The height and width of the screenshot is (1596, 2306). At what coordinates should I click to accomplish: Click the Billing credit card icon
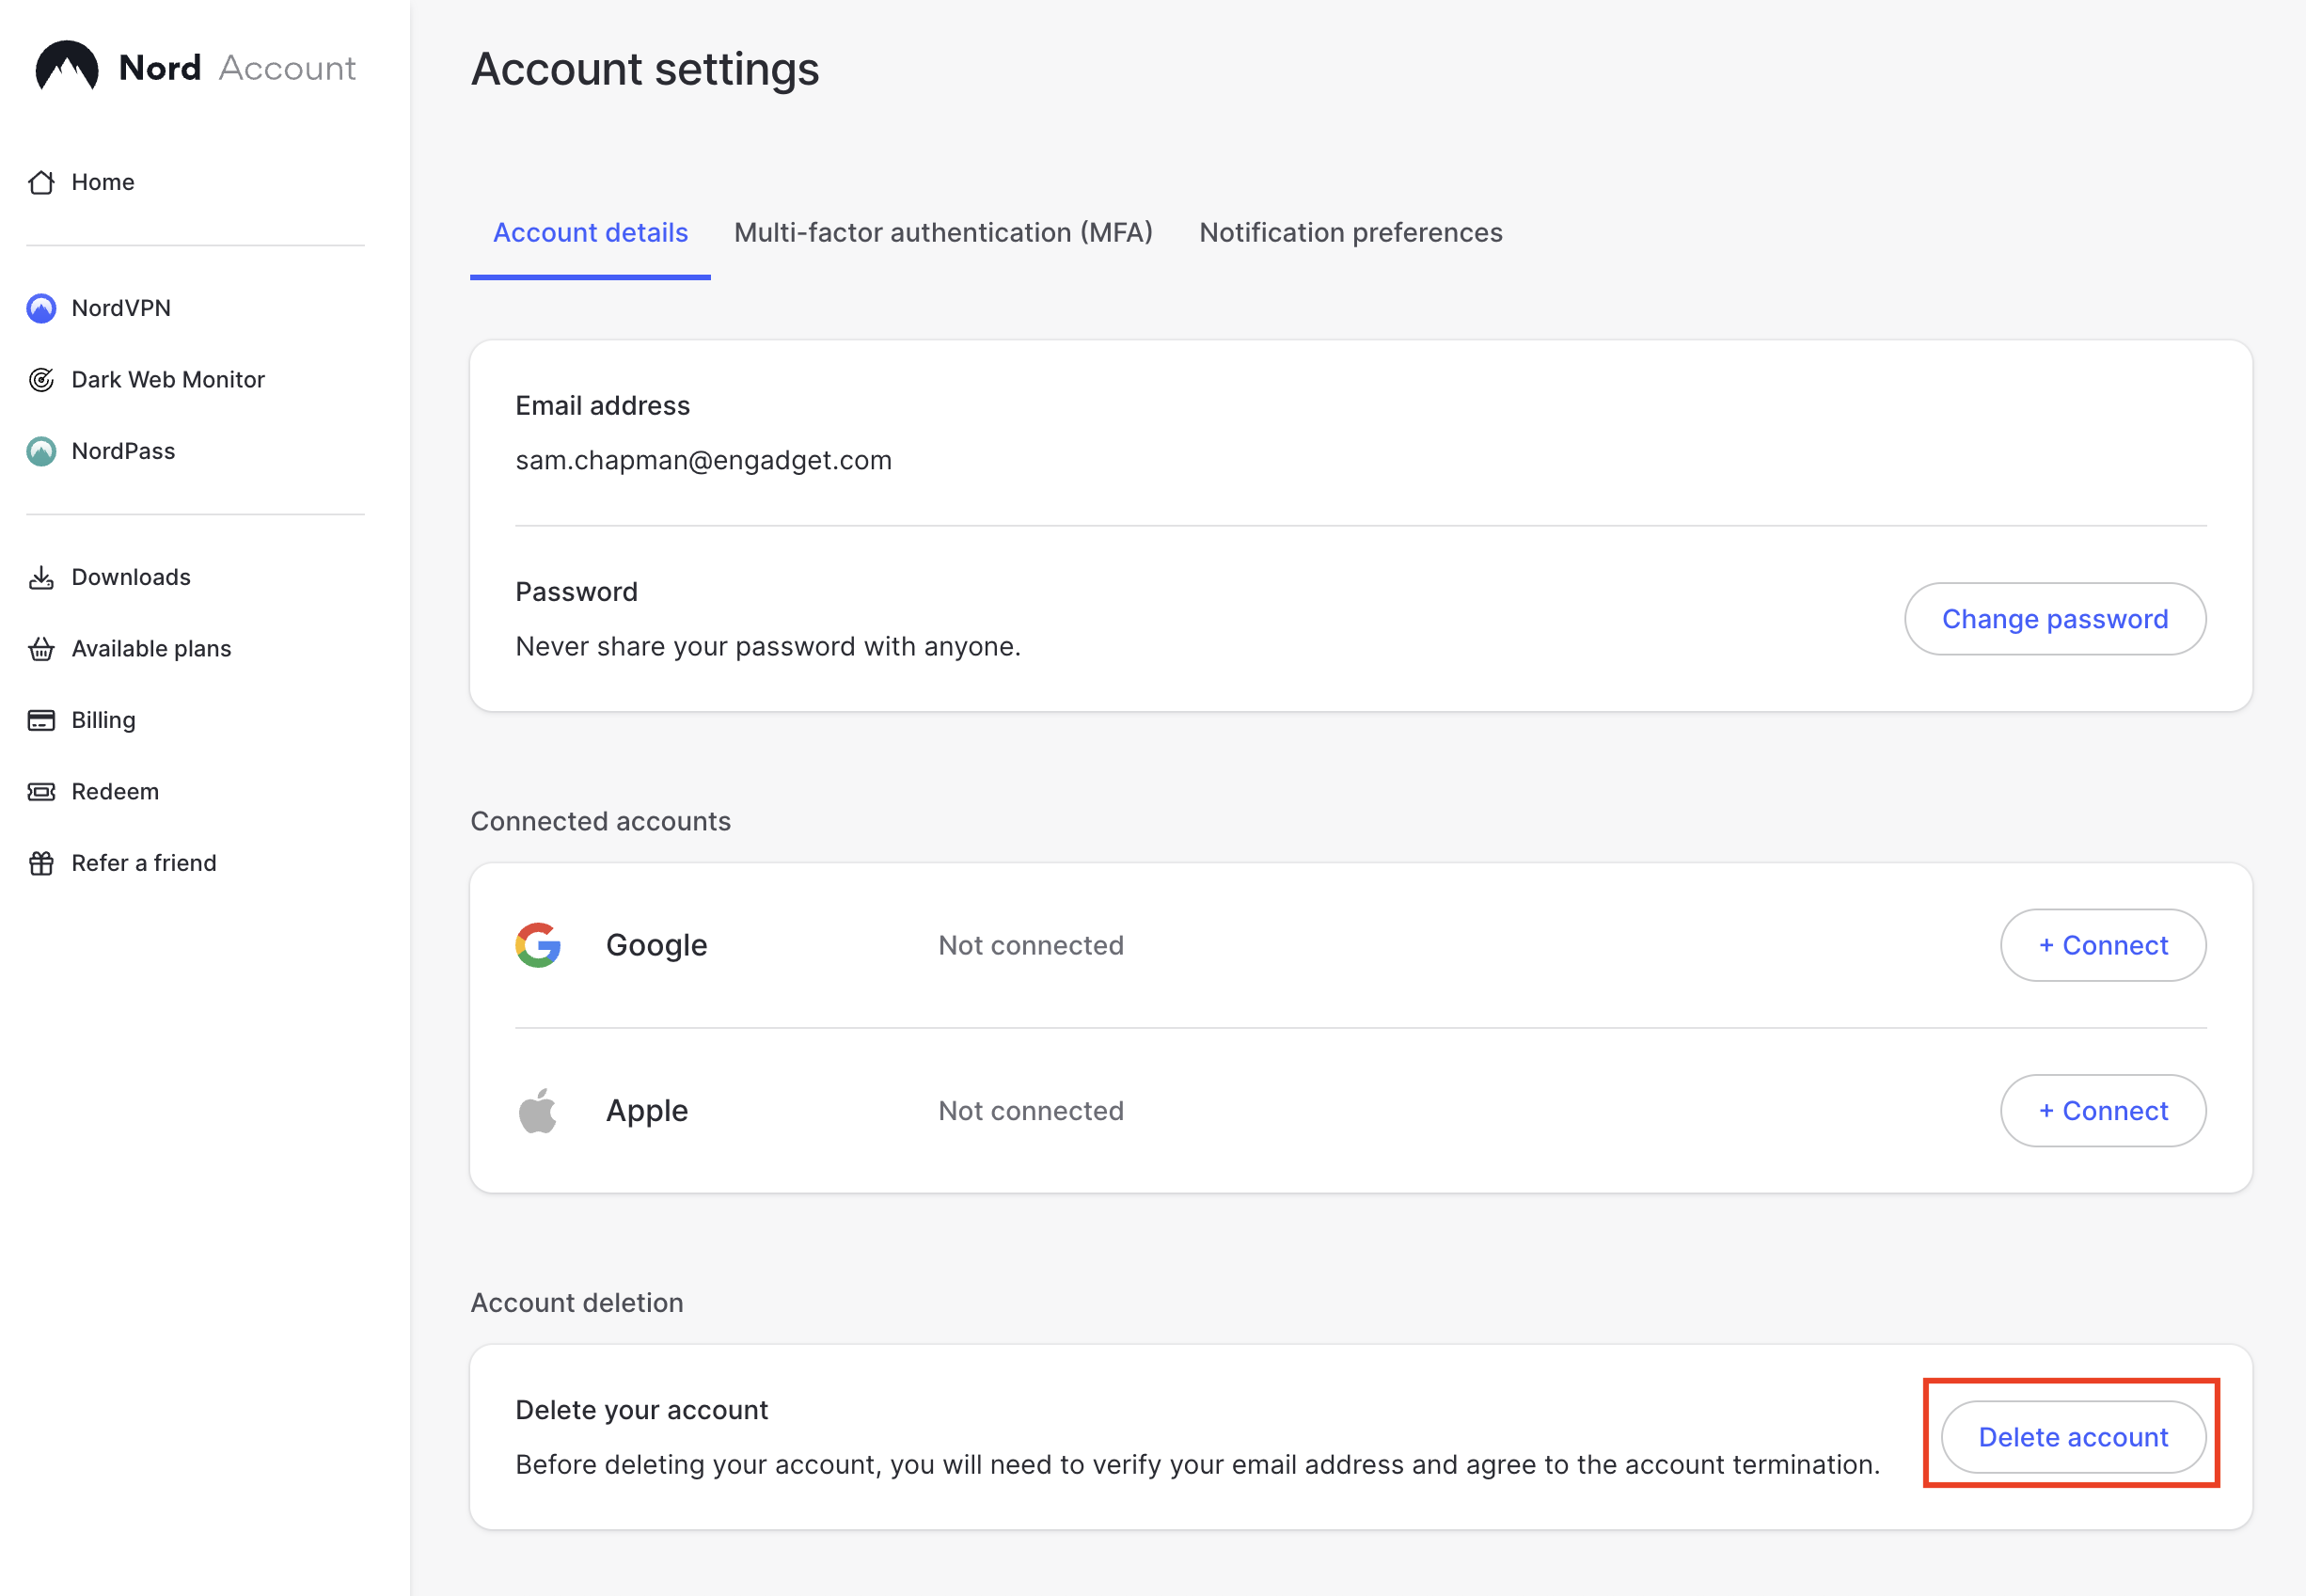click(41, 720)
